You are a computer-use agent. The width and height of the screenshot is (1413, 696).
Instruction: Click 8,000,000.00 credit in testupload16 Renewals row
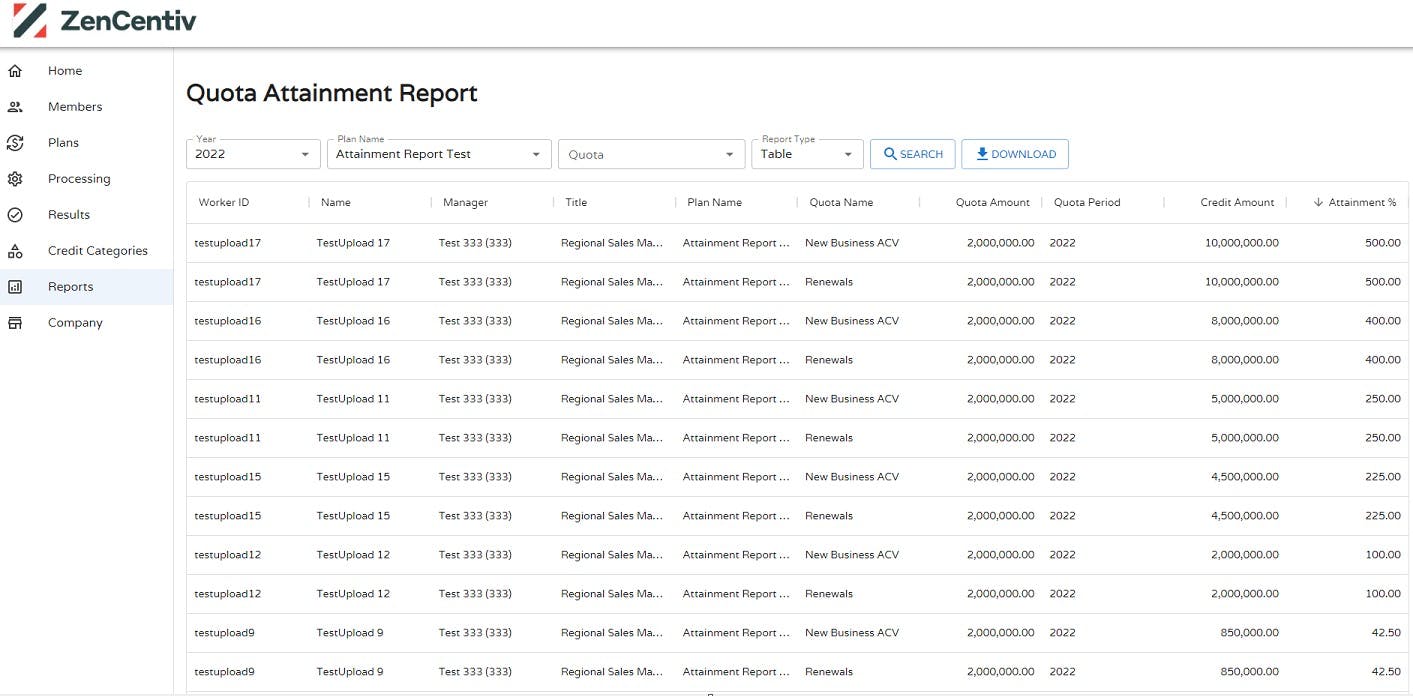click(x=1245, y=360)
